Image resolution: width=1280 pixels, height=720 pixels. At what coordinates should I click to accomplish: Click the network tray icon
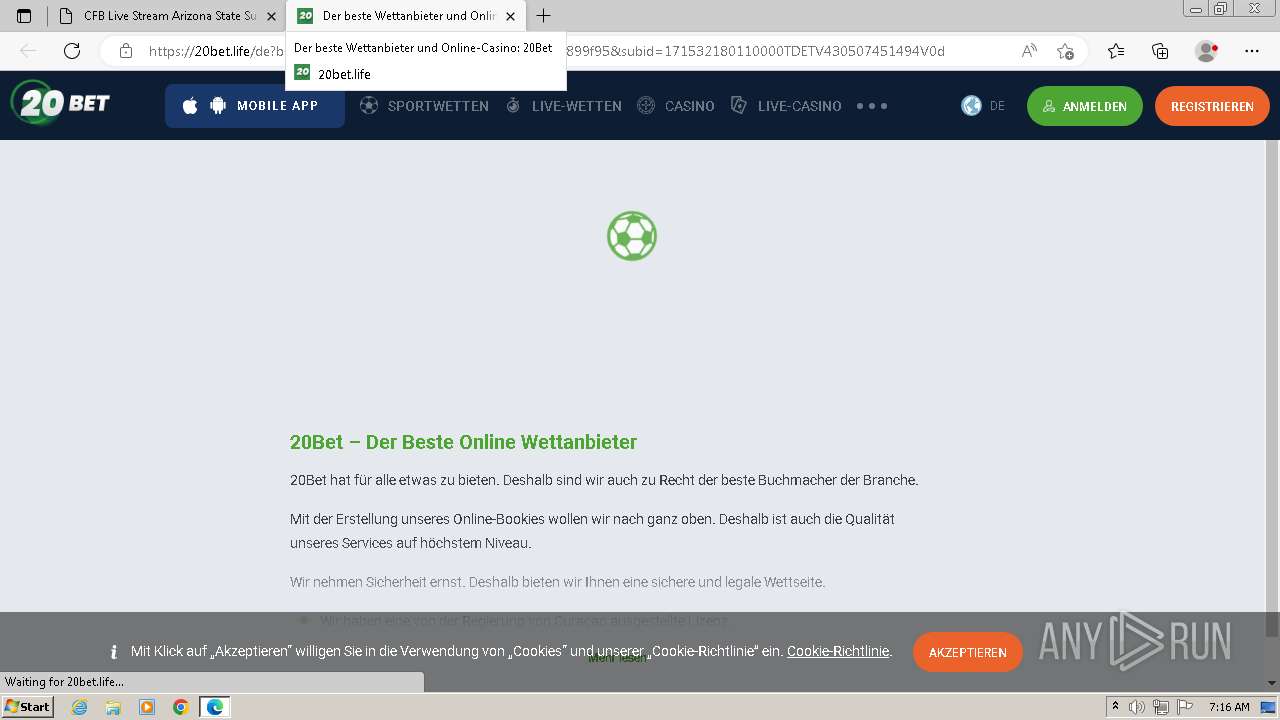tap(1160, 707)
